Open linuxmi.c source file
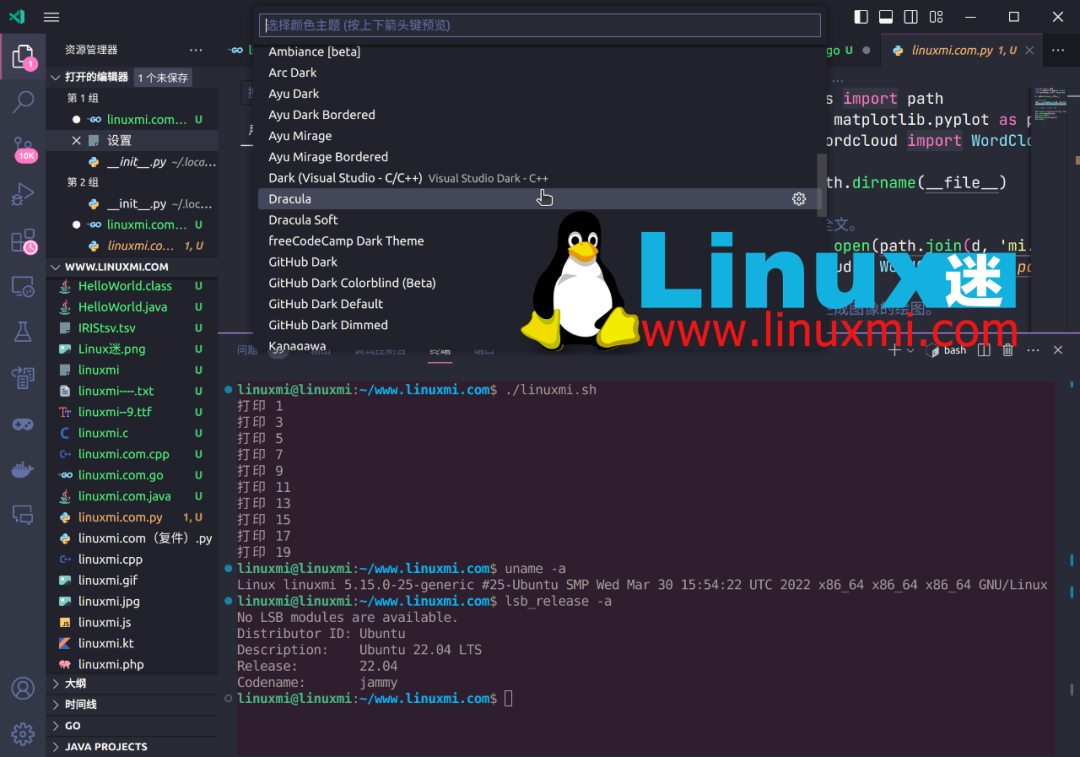This screenshot has width=1080, height=757. pyautogui.click(x=132, y=433)
